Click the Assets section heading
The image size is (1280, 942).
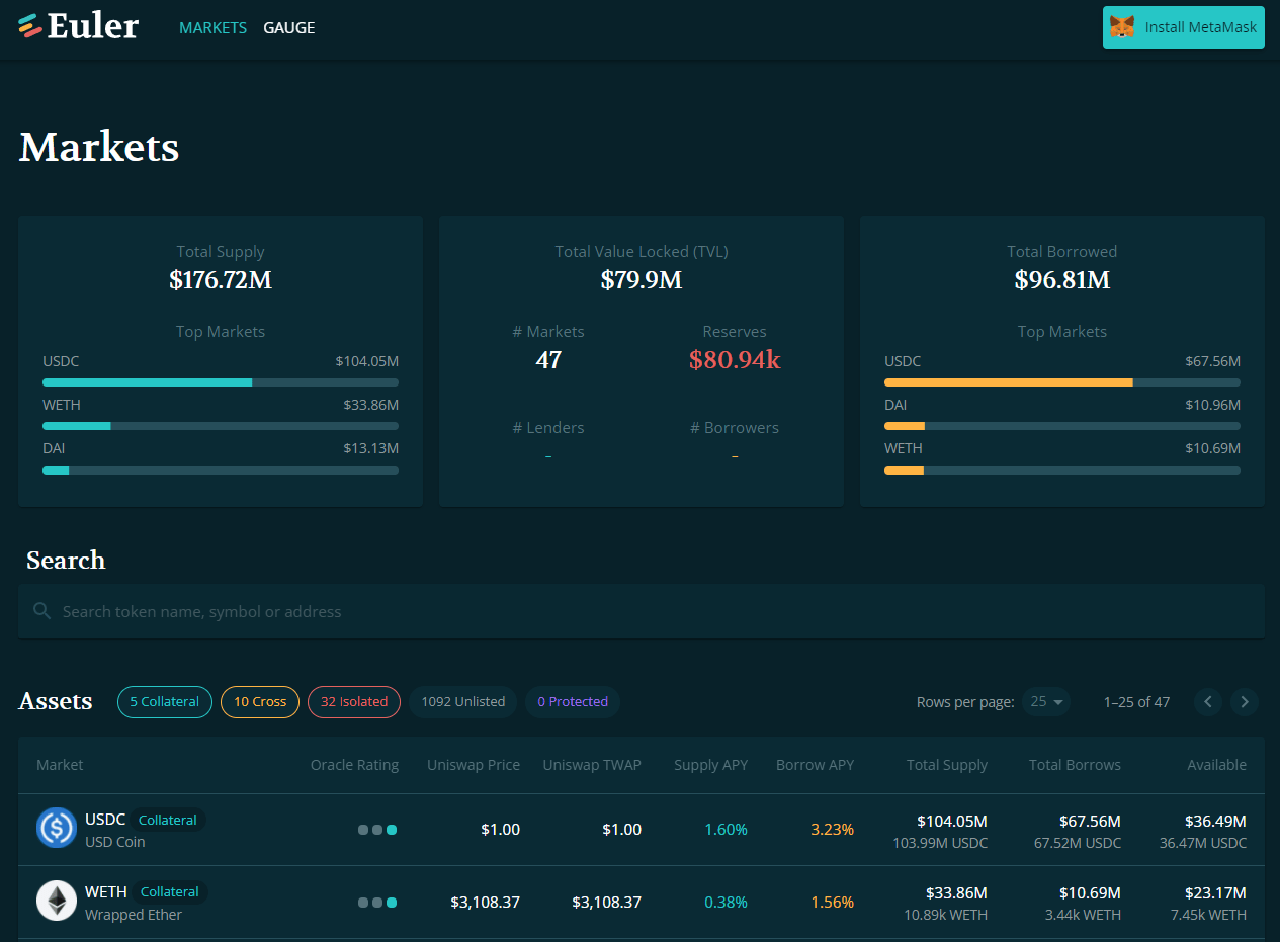coord(55,701)
